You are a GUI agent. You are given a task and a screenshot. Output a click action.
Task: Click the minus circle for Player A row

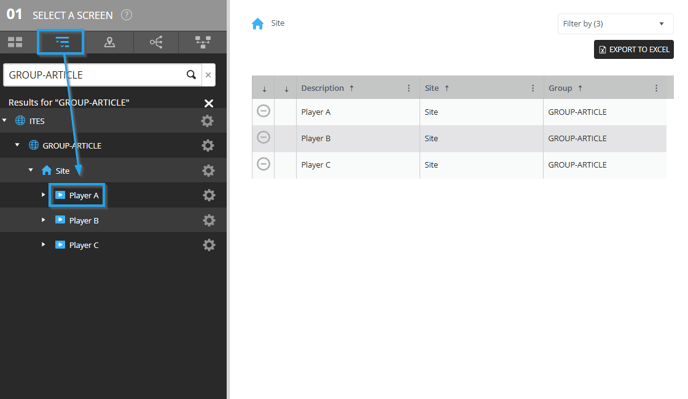pos(263,111)
